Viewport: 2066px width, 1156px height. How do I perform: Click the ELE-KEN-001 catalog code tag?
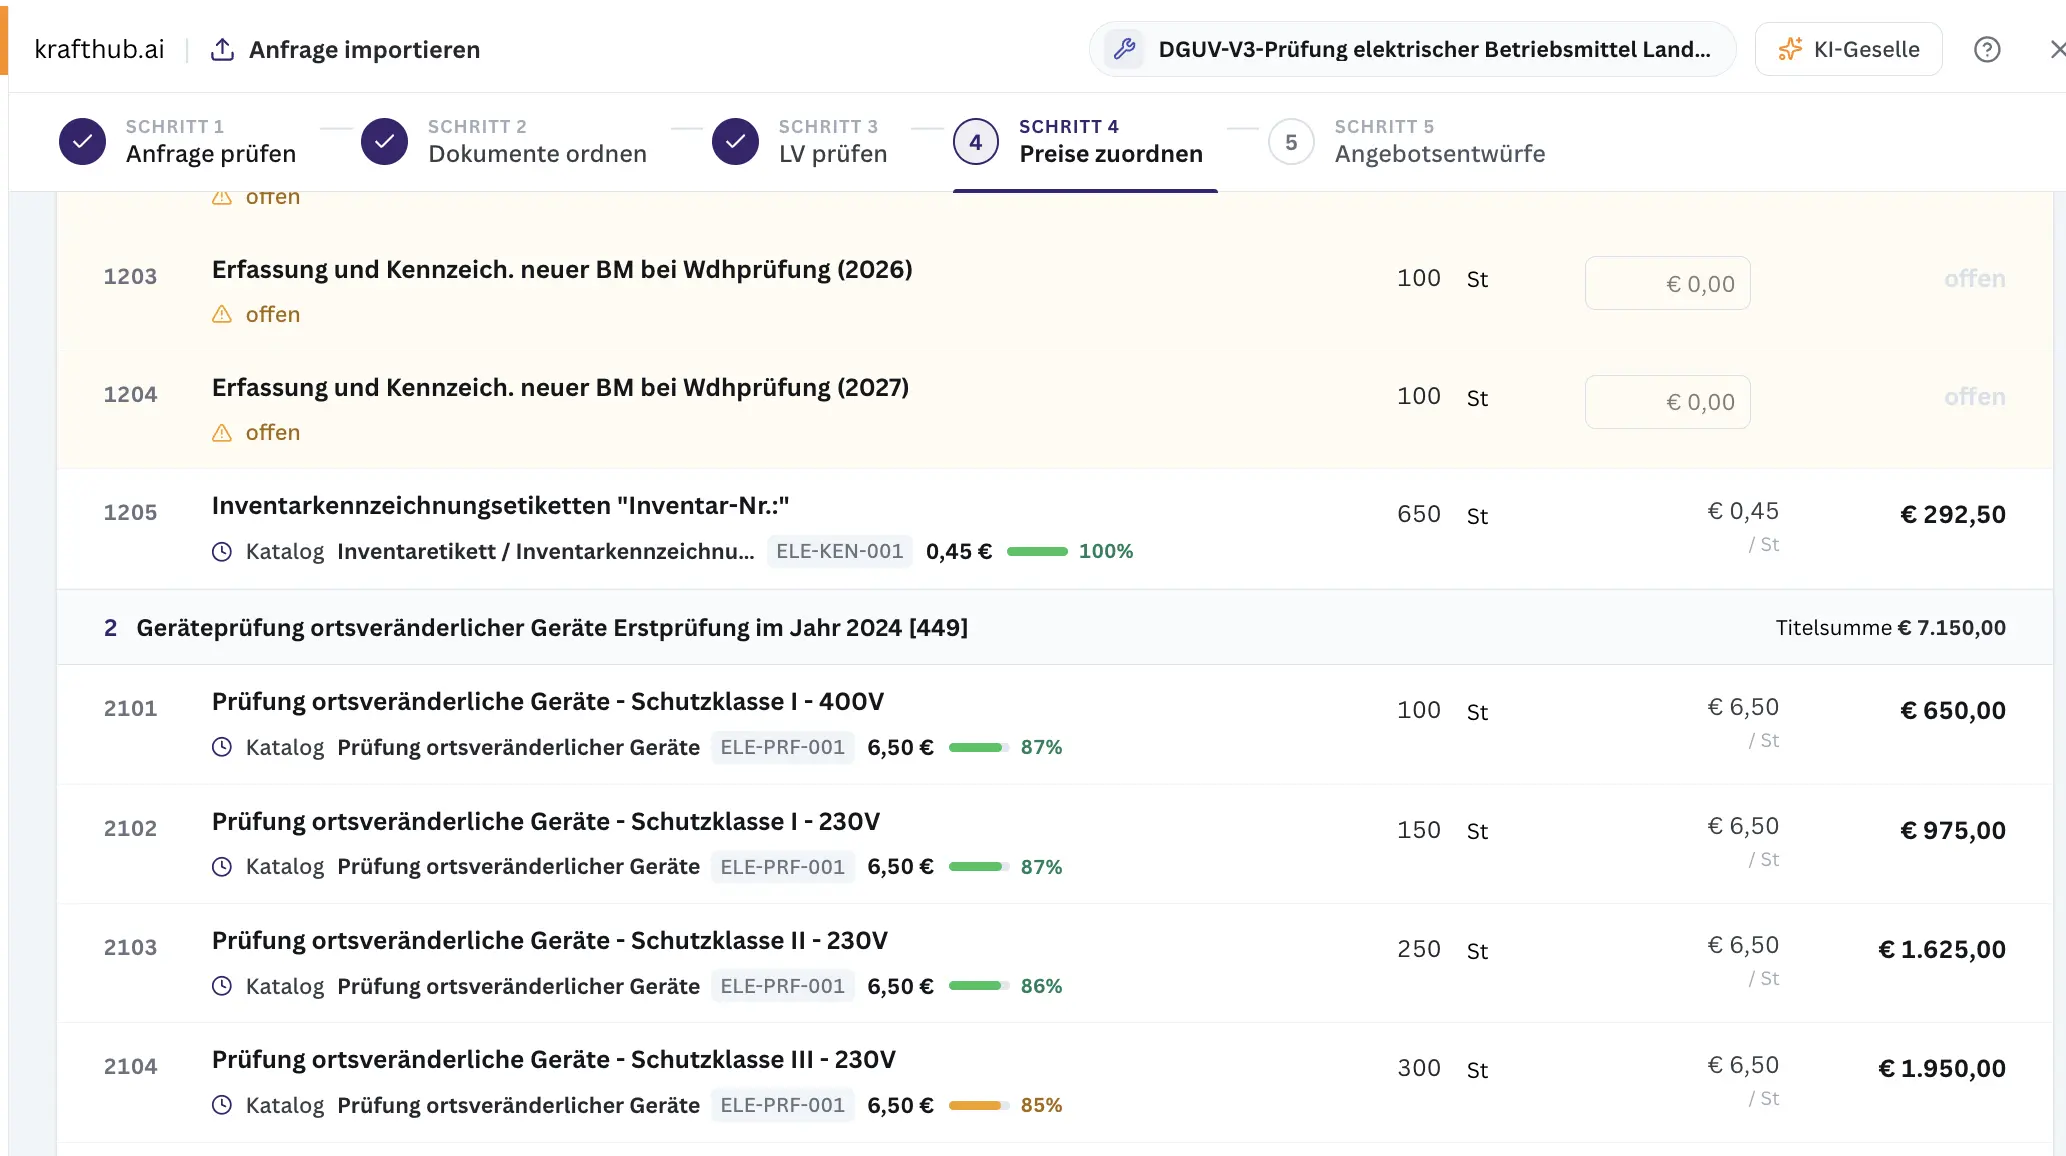(839, 551)
